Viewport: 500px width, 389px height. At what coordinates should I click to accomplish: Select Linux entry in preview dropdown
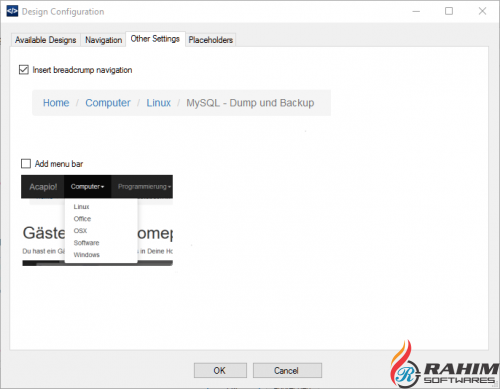[81, 207]
